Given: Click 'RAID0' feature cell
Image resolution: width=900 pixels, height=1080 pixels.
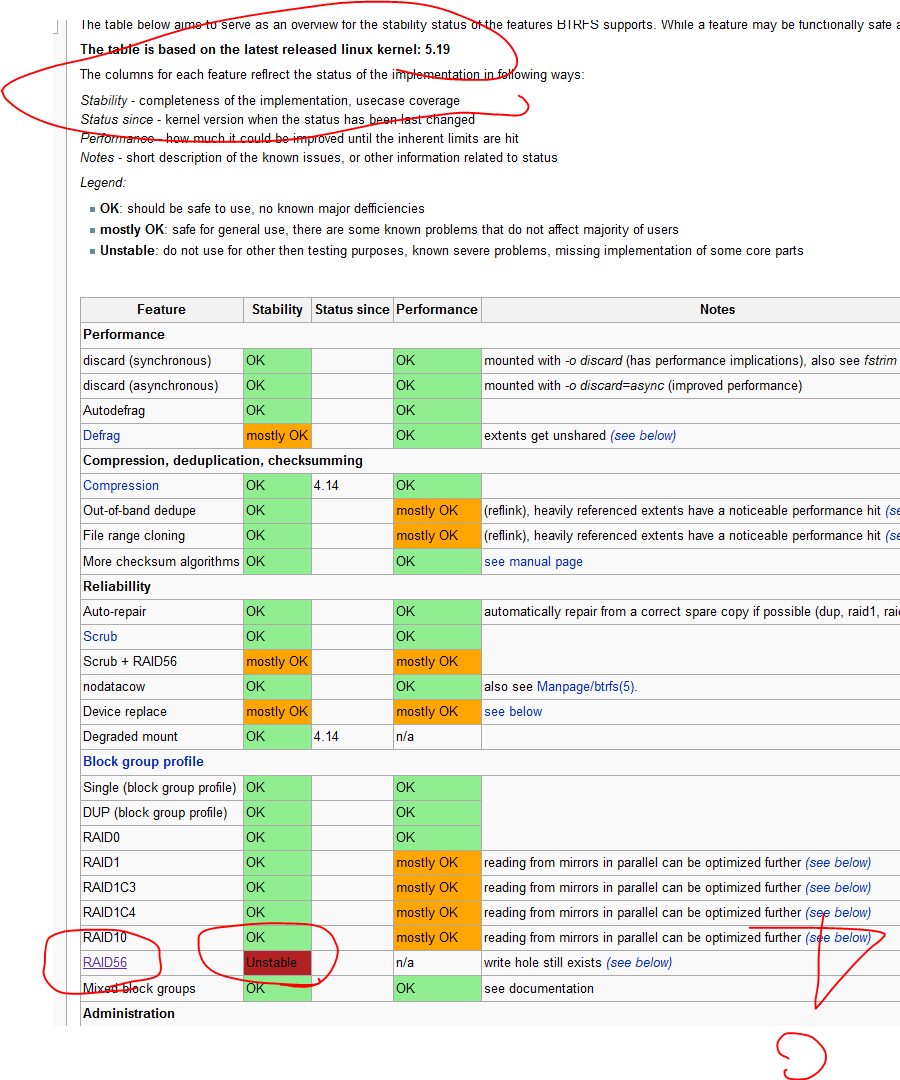Looking at the screenshot, I should pos(161,838).
